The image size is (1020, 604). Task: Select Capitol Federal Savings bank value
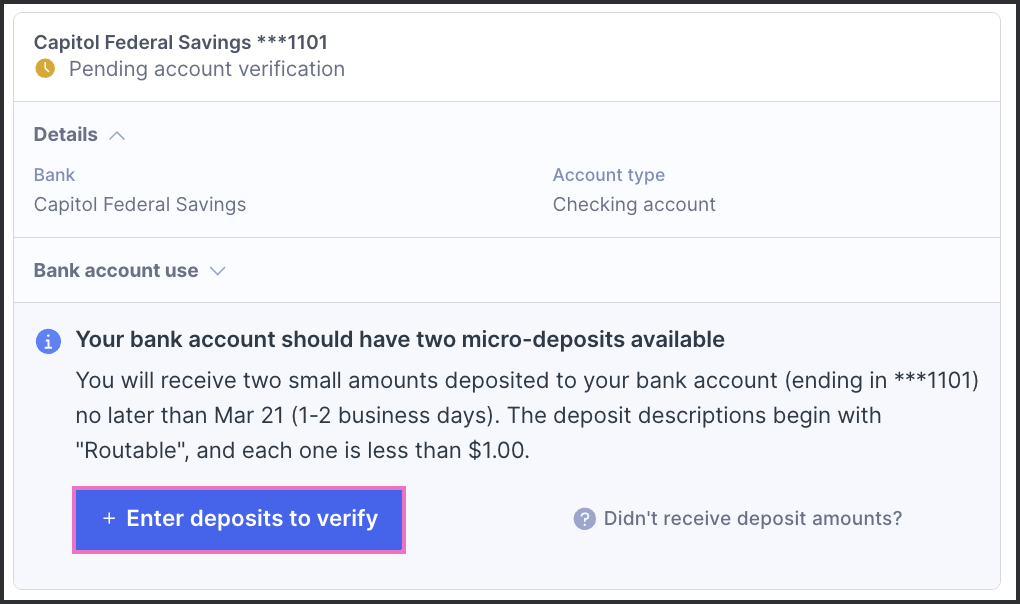coord(140,204)
